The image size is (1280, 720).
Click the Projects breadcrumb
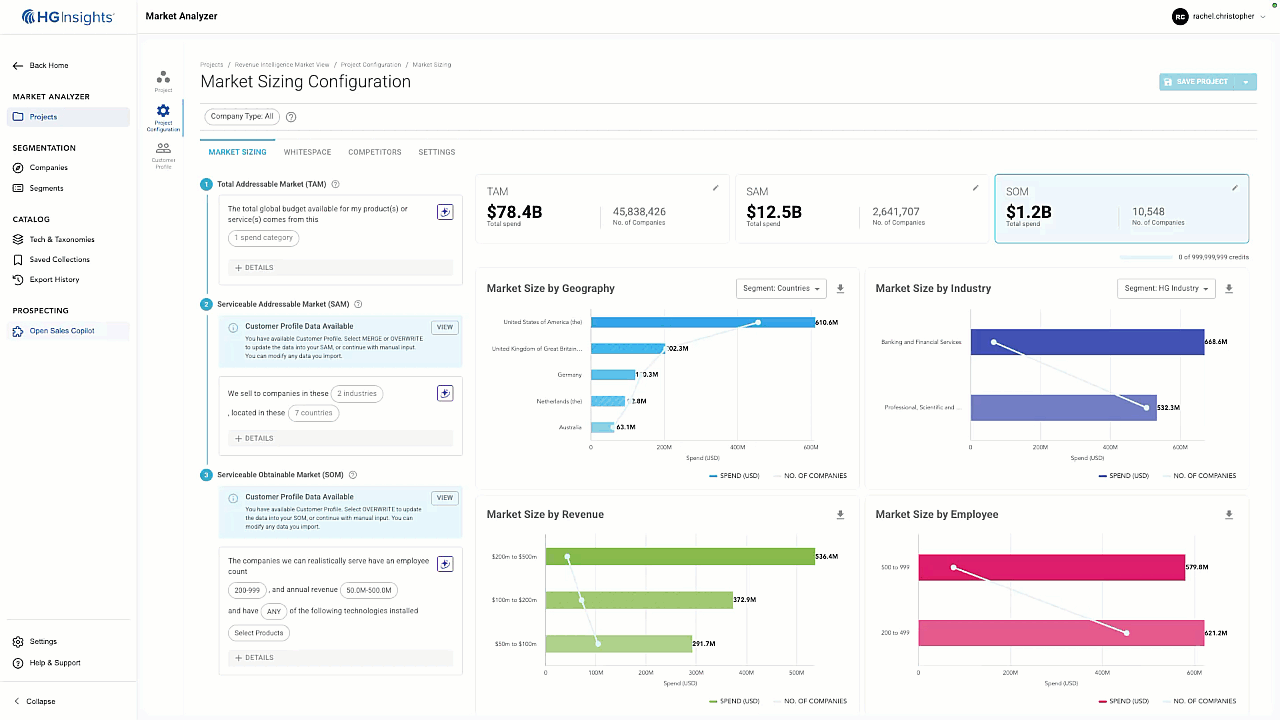point(212,65)
